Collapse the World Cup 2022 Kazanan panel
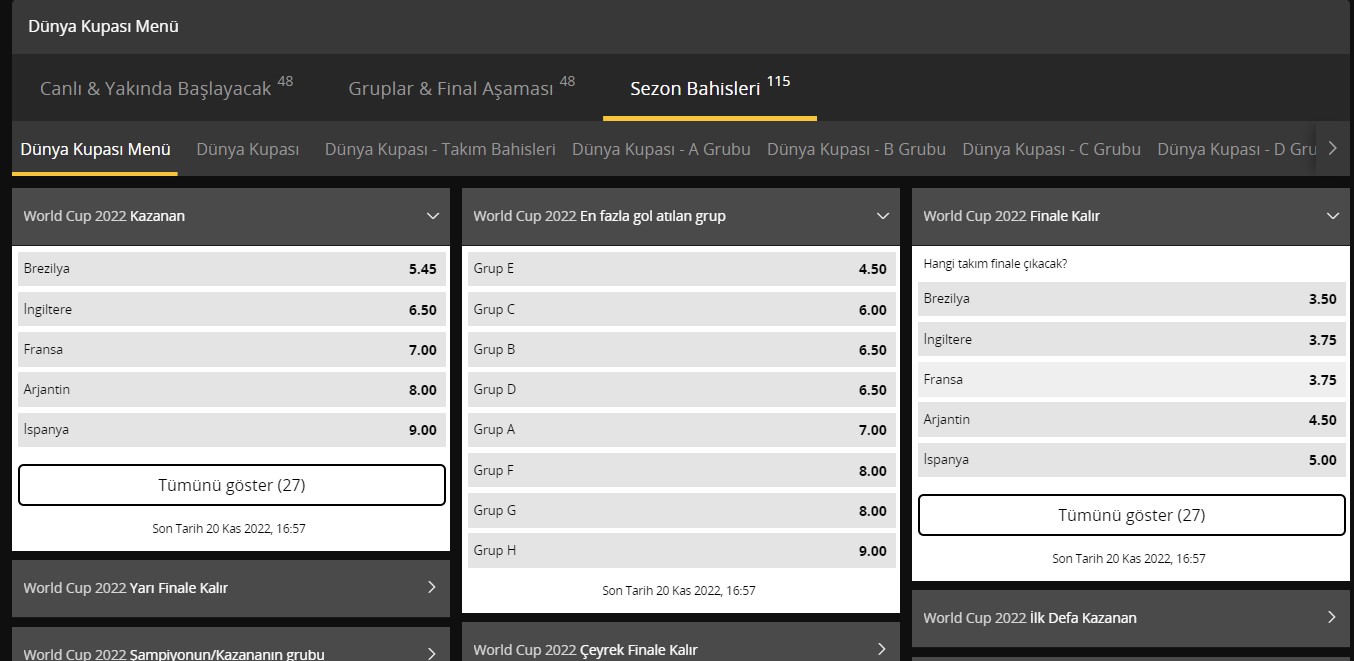 click(432, 216)
